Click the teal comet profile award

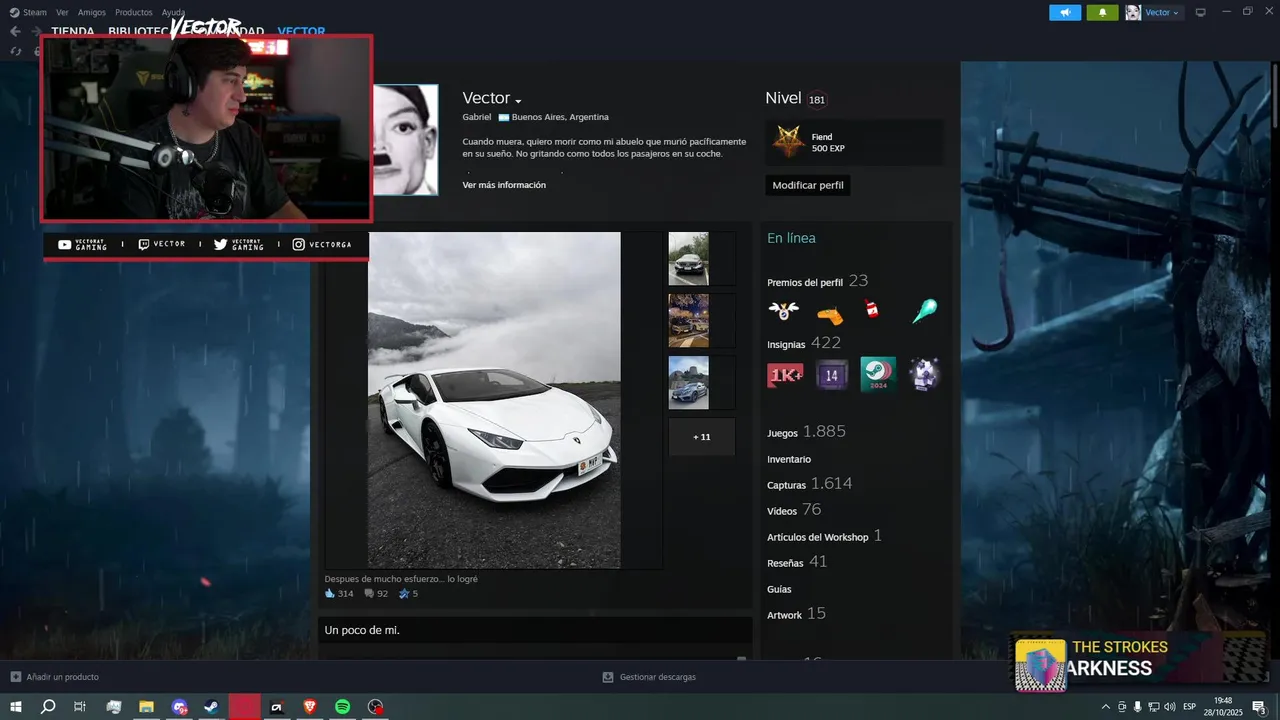click(924, 311)
